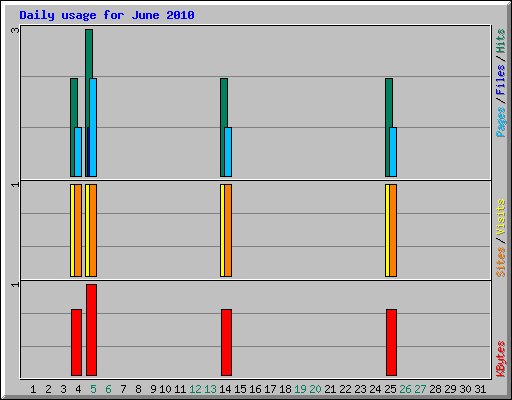Click the 'Hits' legend label
Viewport: 512px width, 400px height.
501,41
